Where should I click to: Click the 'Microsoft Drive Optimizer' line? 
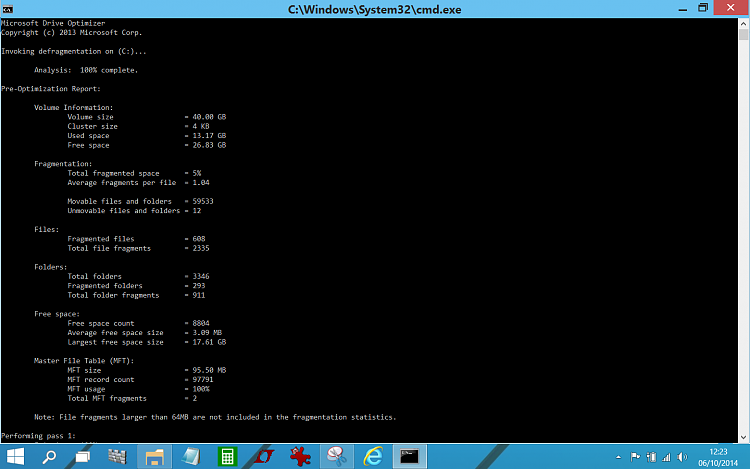(53, 23)
